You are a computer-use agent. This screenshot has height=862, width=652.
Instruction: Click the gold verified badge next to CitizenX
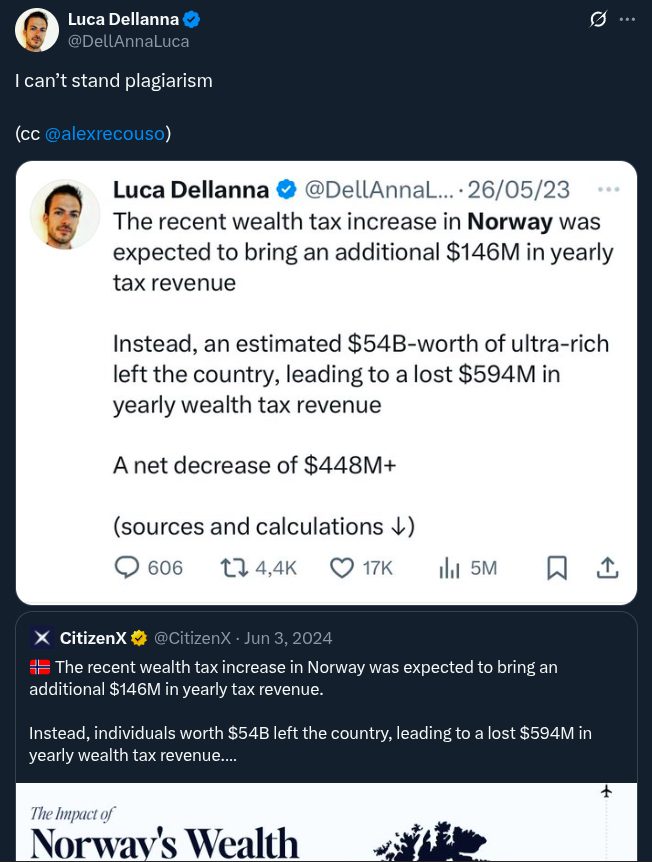(x=138, y=638)
